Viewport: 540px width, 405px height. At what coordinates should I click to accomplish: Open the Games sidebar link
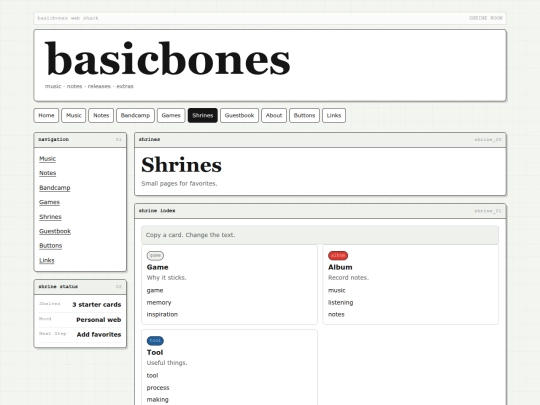tap(49, 202)
